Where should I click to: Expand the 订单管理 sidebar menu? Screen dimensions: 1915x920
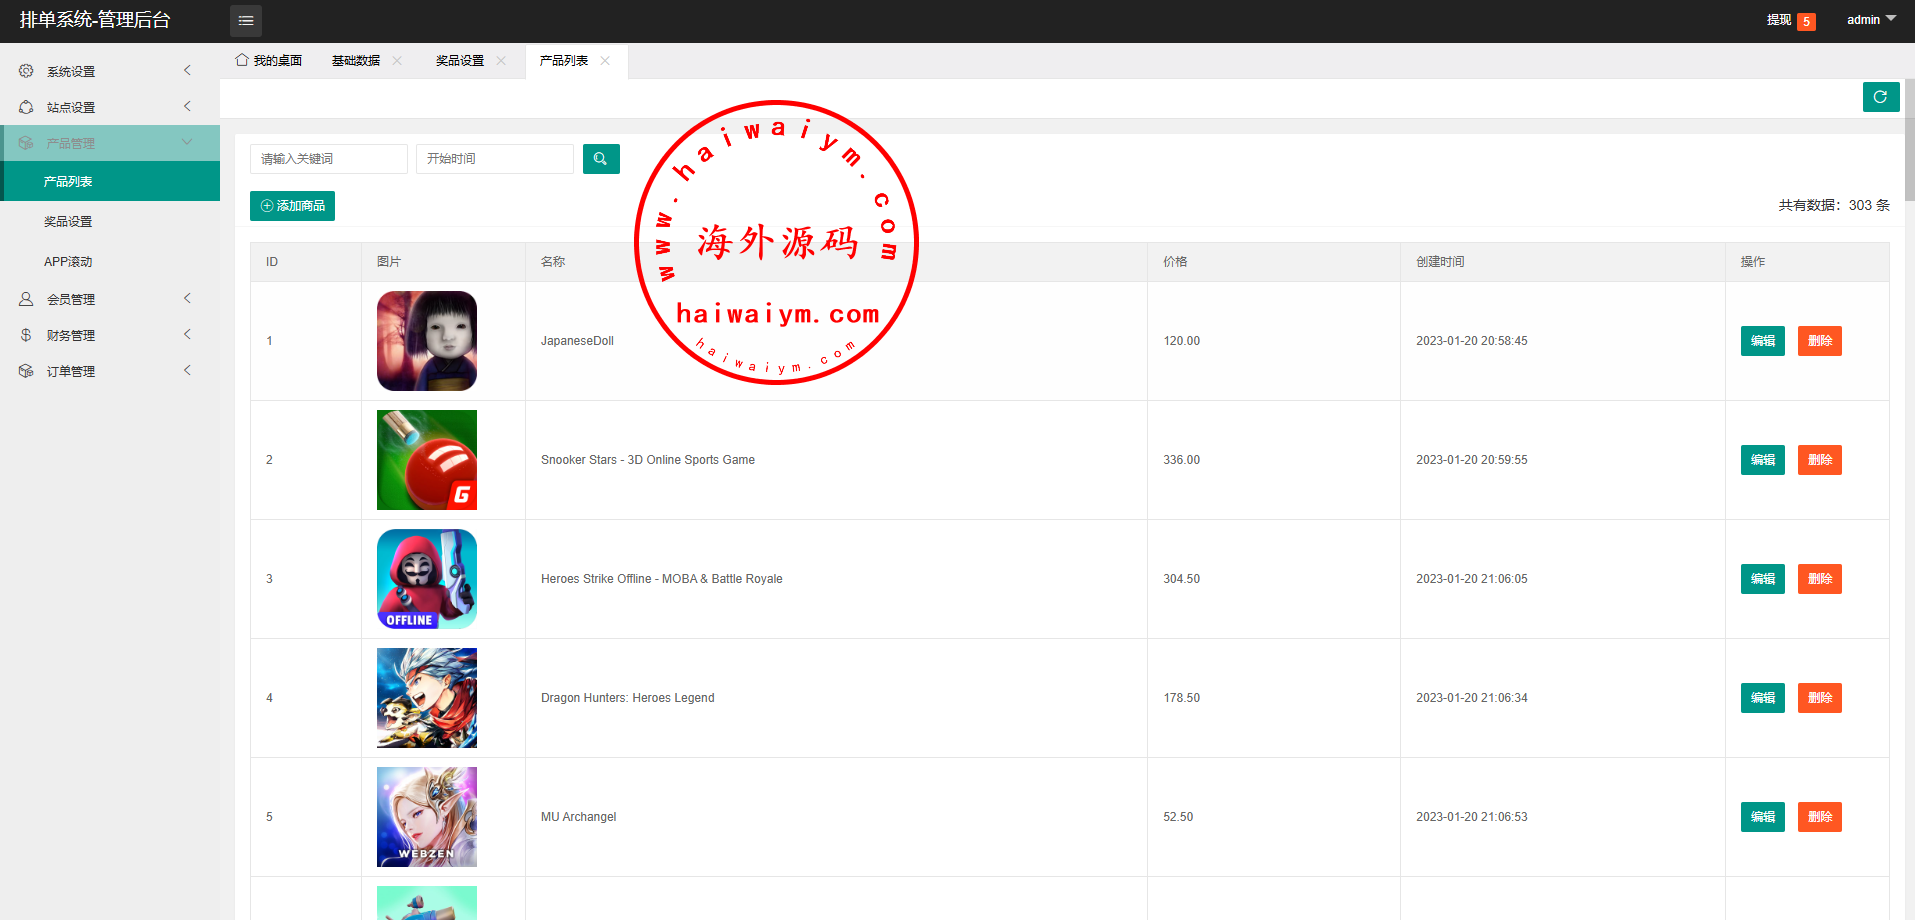click(110, 371)
